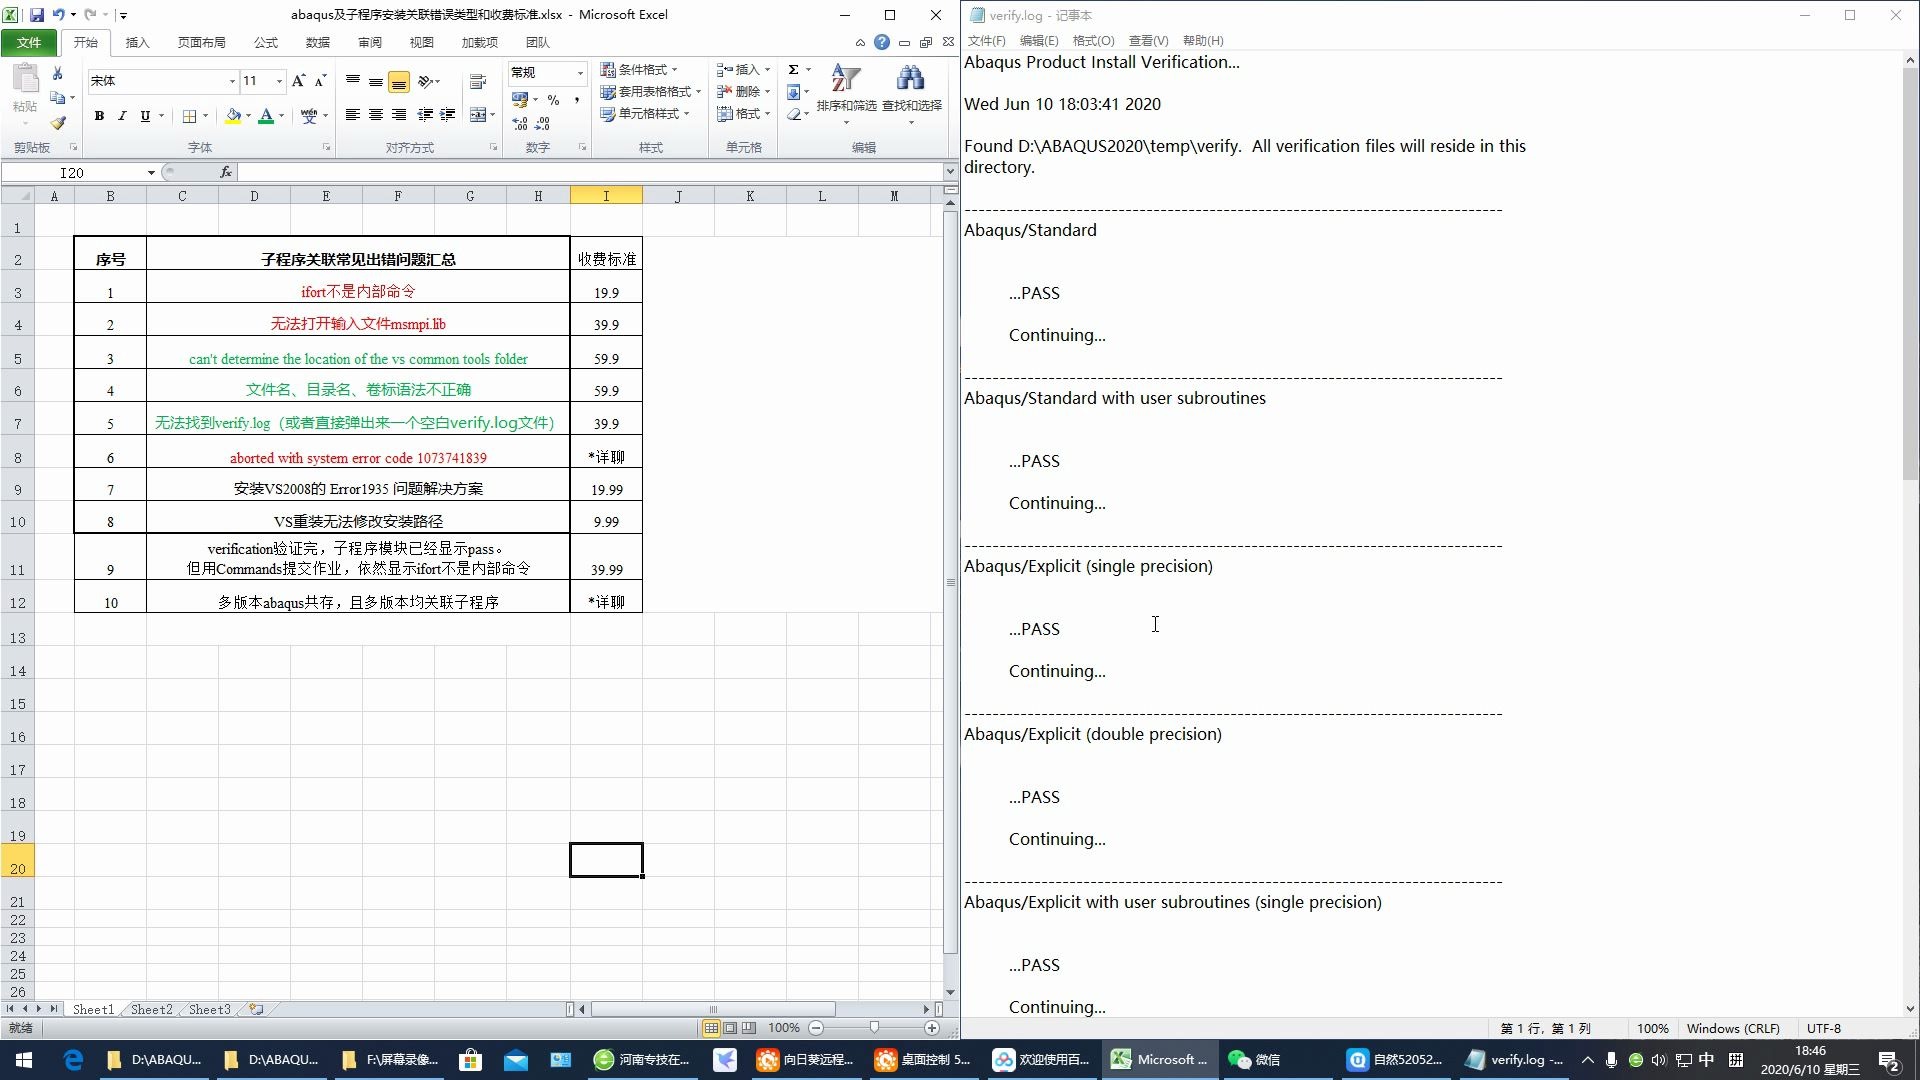This screenshot has width=1920, height=1080.
Task: Toggle bold formatting in Excel
Action: click(99, 116)
